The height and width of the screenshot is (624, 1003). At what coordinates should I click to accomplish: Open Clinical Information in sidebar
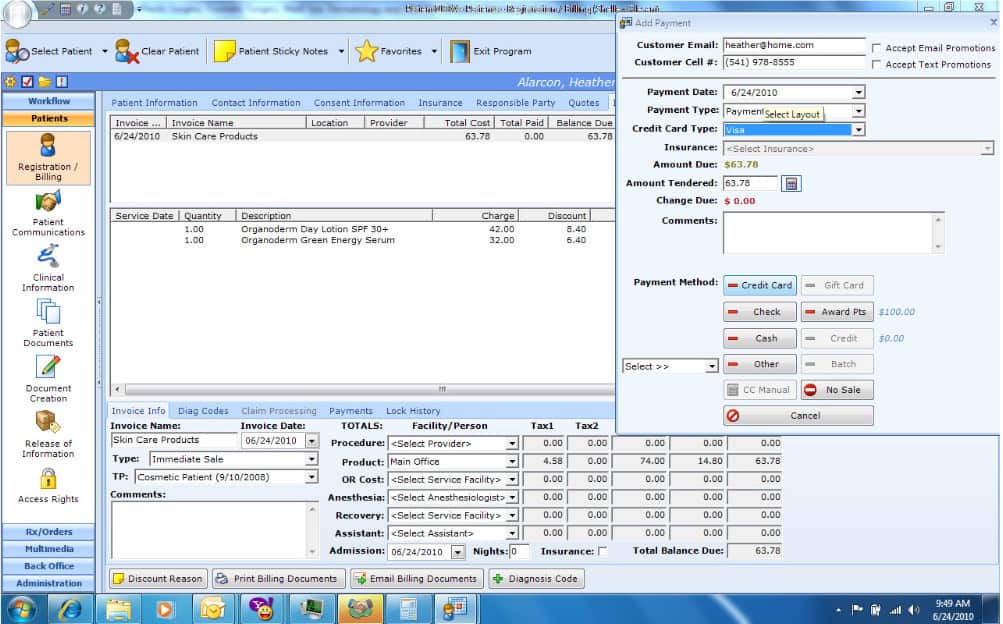(x=48, y=257)
